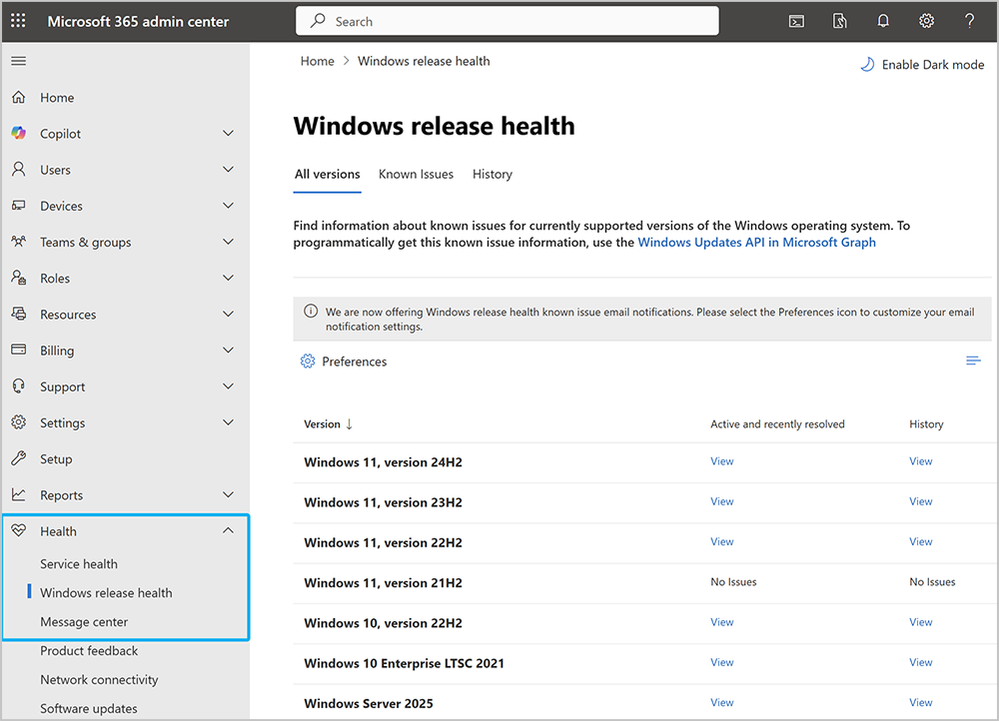
Task: Expand the Copilot menu chevron
Action: [228, 133]
